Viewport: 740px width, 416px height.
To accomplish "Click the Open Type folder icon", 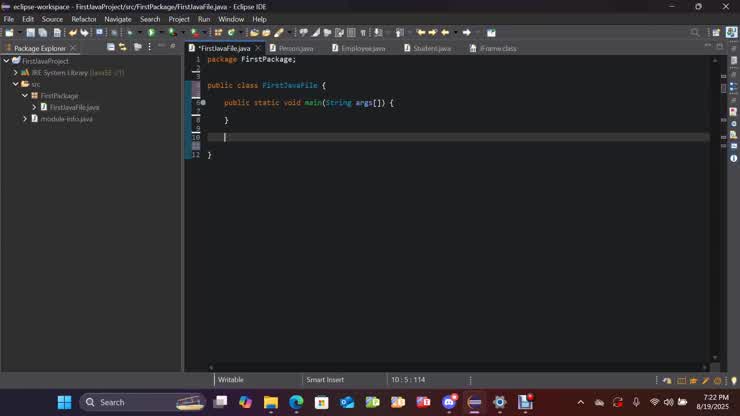I will click(x=254, y=33).
